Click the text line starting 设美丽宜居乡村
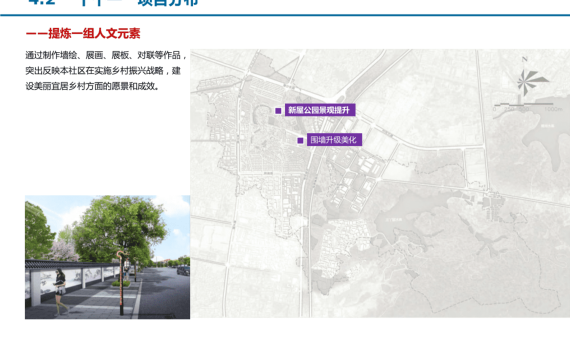Viewport: 570px width, 360px height. pos(92,86)
